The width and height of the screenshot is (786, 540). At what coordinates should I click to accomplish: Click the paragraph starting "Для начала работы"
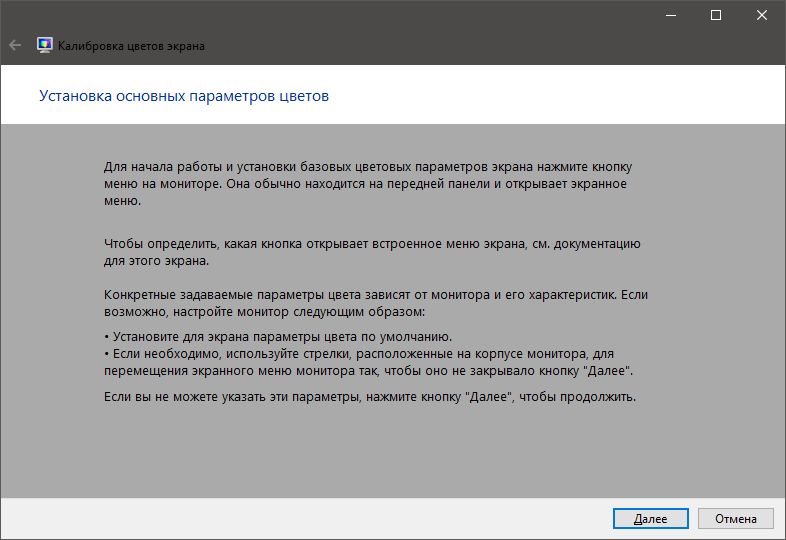point(368,183)
